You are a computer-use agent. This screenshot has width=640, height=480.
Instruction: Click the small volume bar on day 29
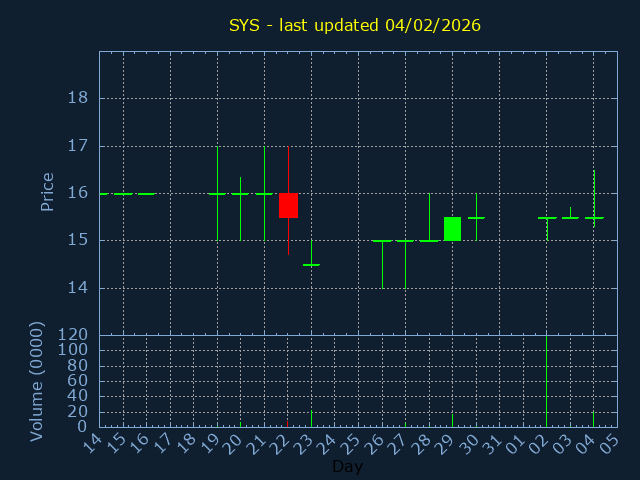(x=452, y=420)
